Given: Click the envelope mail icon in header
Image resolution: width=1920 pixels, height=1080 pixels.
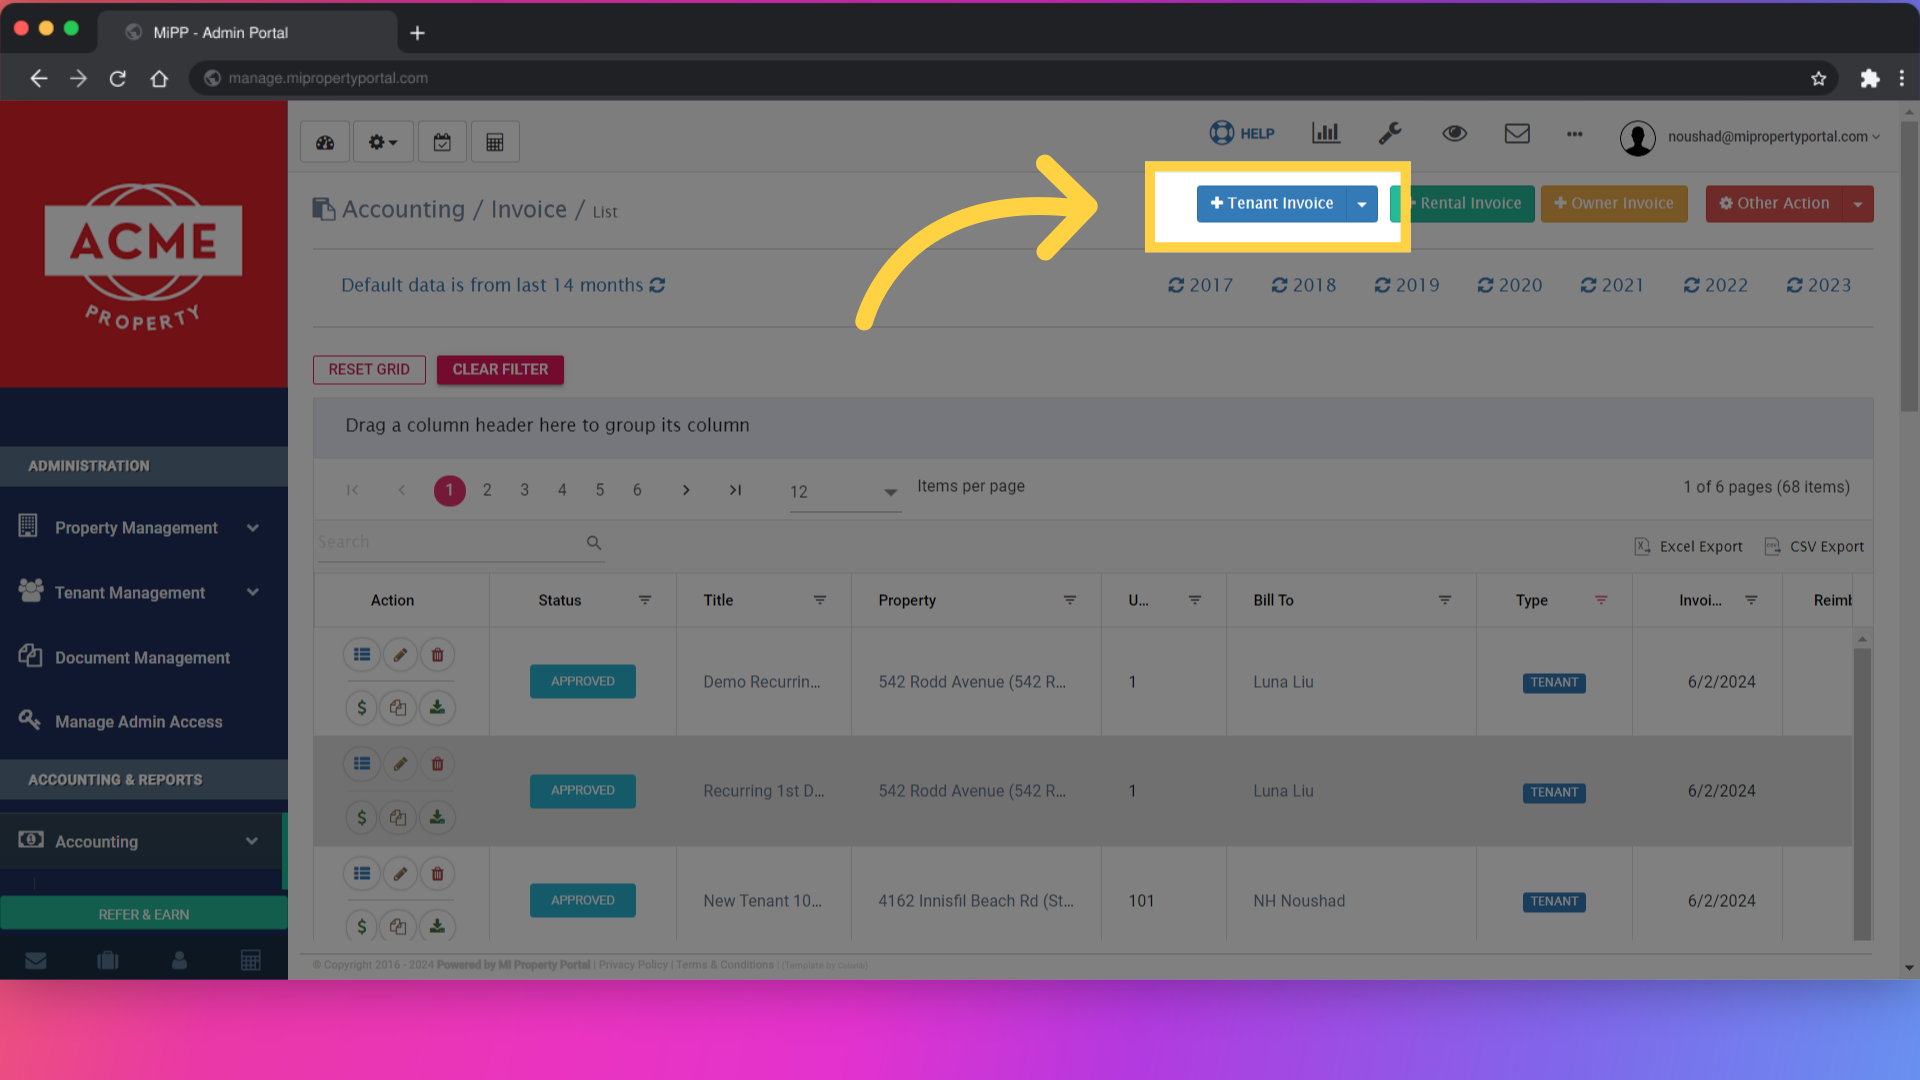Looking at the screenshot, I should coord(1517,133).
